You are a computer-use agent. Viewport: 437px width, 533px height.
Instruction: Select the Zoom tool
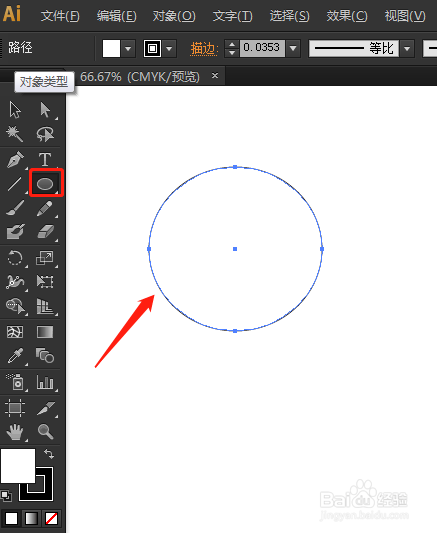46,432
